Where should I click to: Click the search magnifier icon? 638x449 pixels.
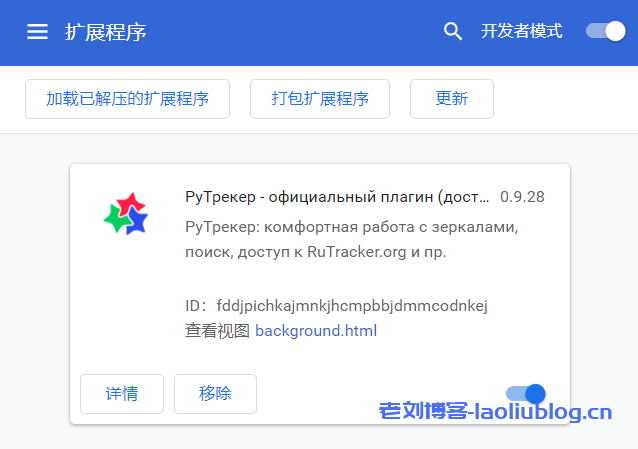[453, 32]
